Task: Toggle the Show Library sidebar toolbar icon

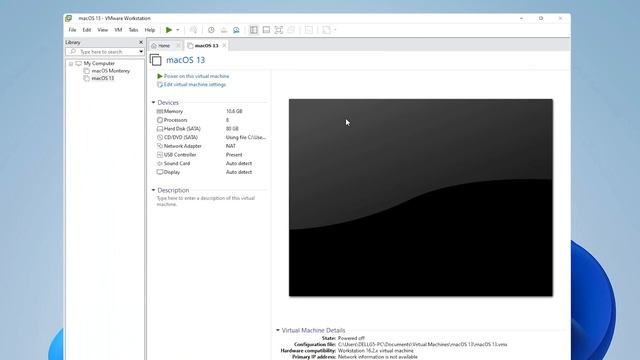Action: 253,30
